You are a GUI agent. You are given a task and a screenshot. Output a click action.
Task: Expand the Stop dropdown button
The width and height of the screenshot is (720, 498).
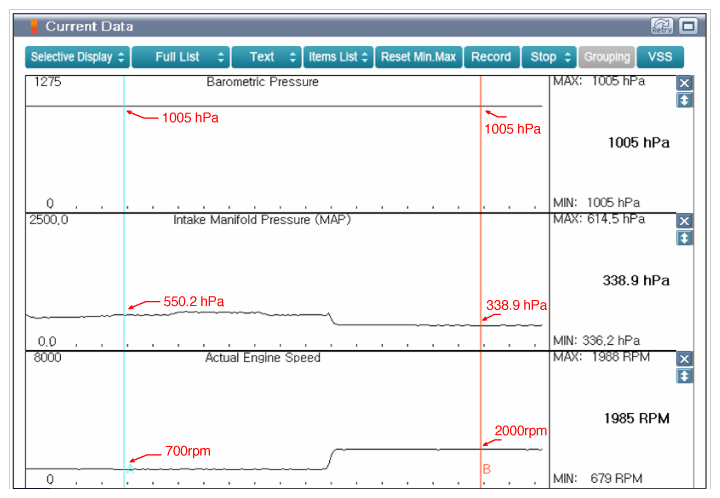click(549, 57)
